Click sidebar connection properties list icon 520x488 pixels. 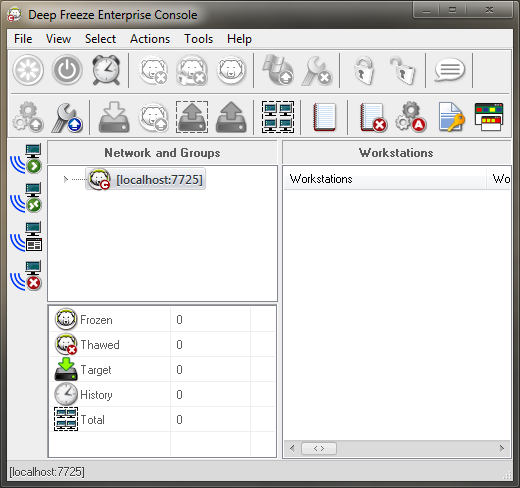26,237
